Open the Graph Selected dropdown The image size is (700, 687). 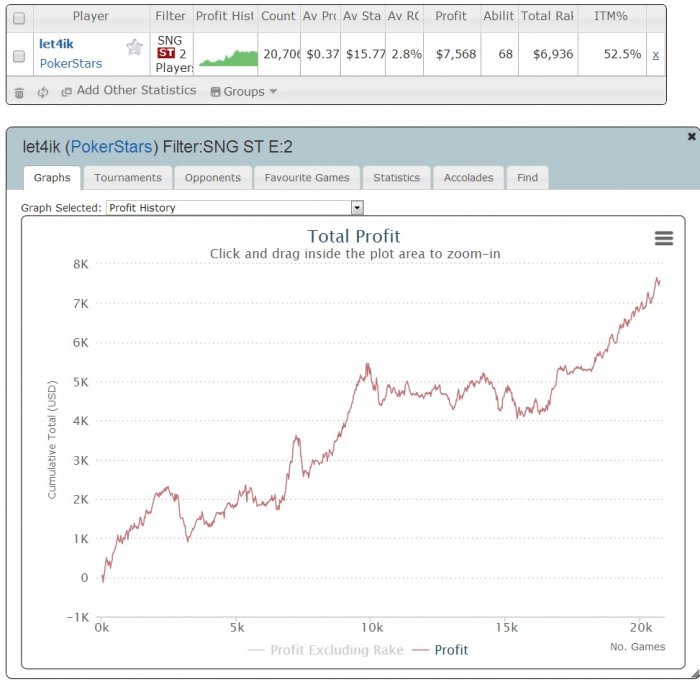tap(357, 208)
